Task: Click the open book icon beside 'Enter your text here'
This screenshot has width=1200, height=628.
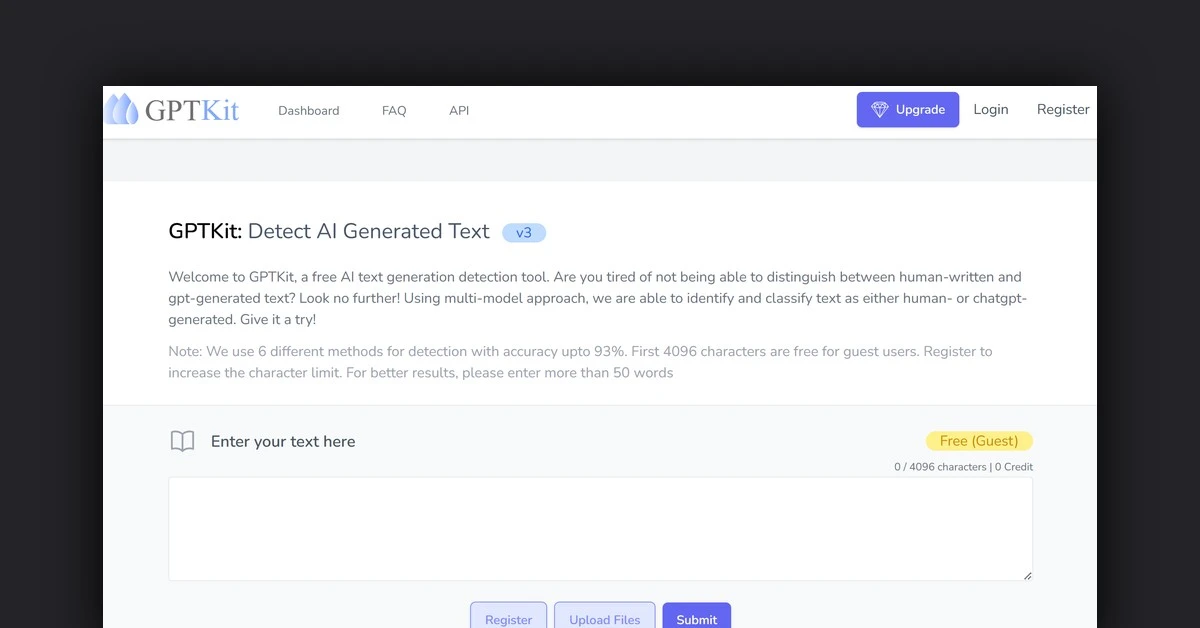Action: (x=182, y=440)
